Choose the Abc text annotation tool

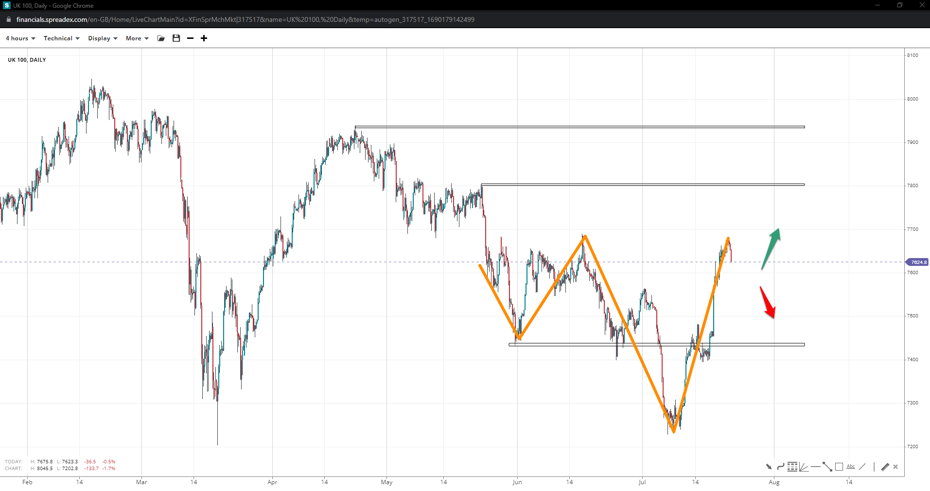(851, 467)
